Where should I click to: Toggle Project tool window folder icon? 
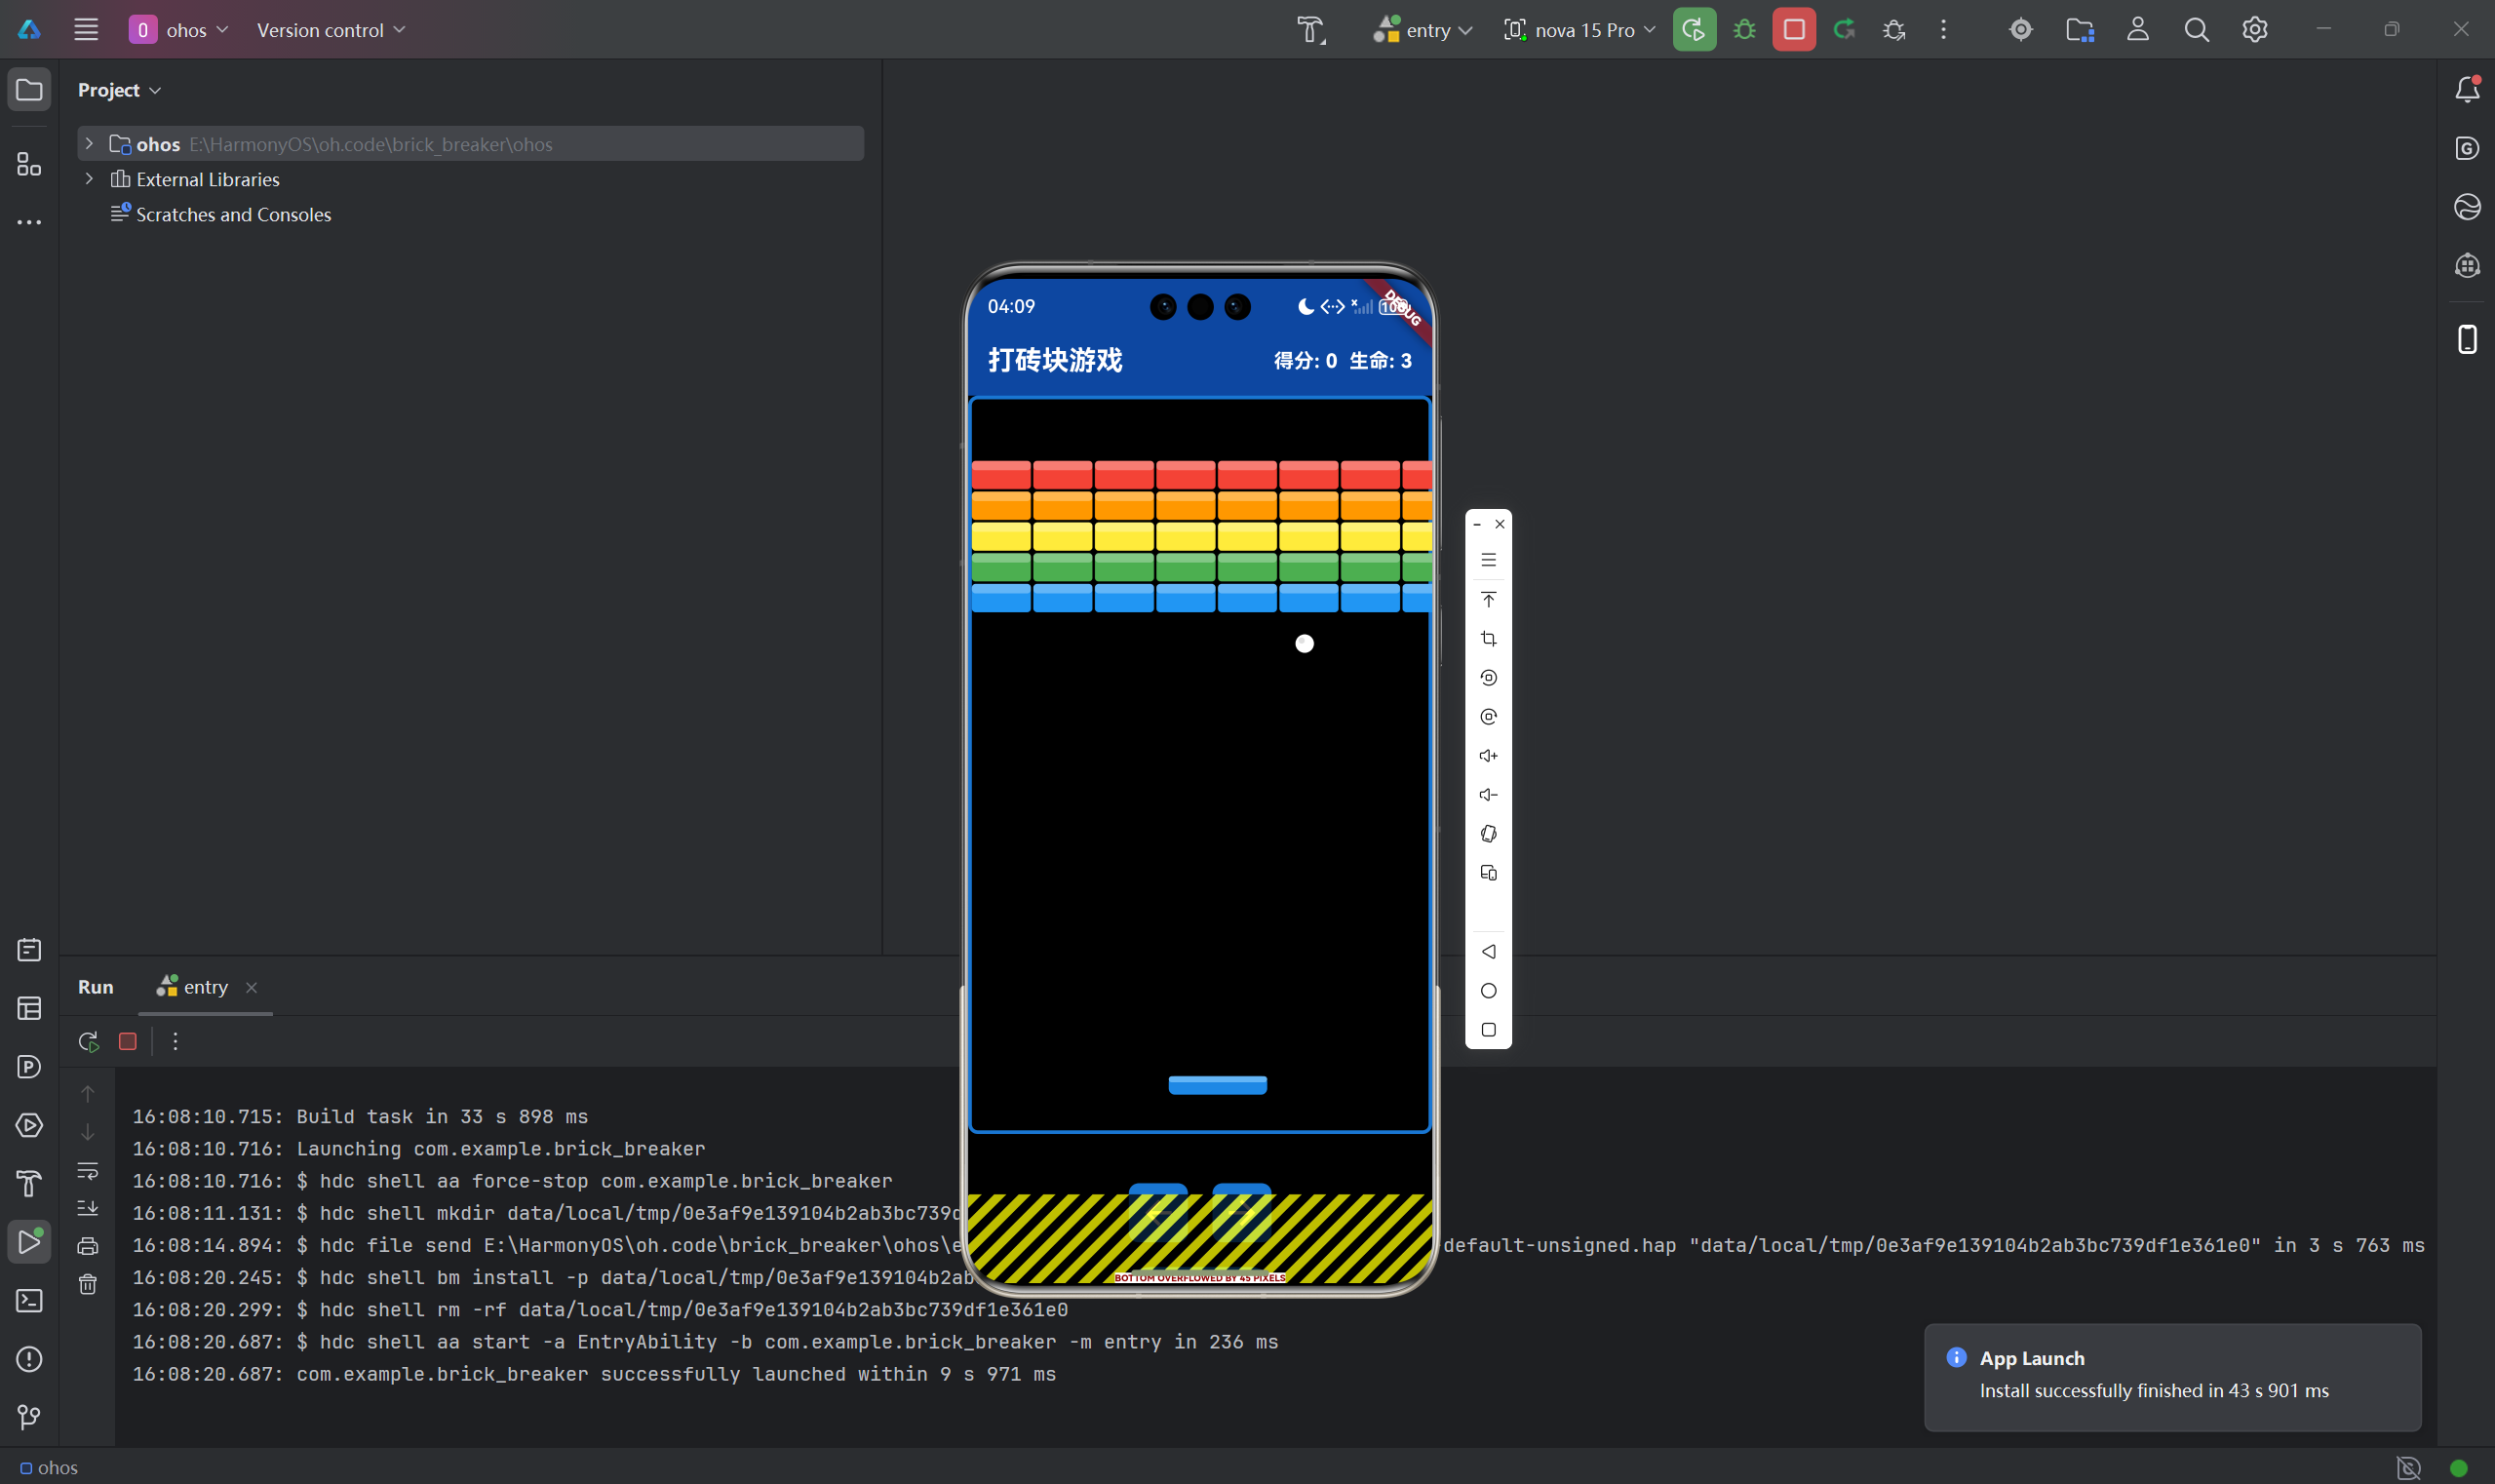[29, 89]
